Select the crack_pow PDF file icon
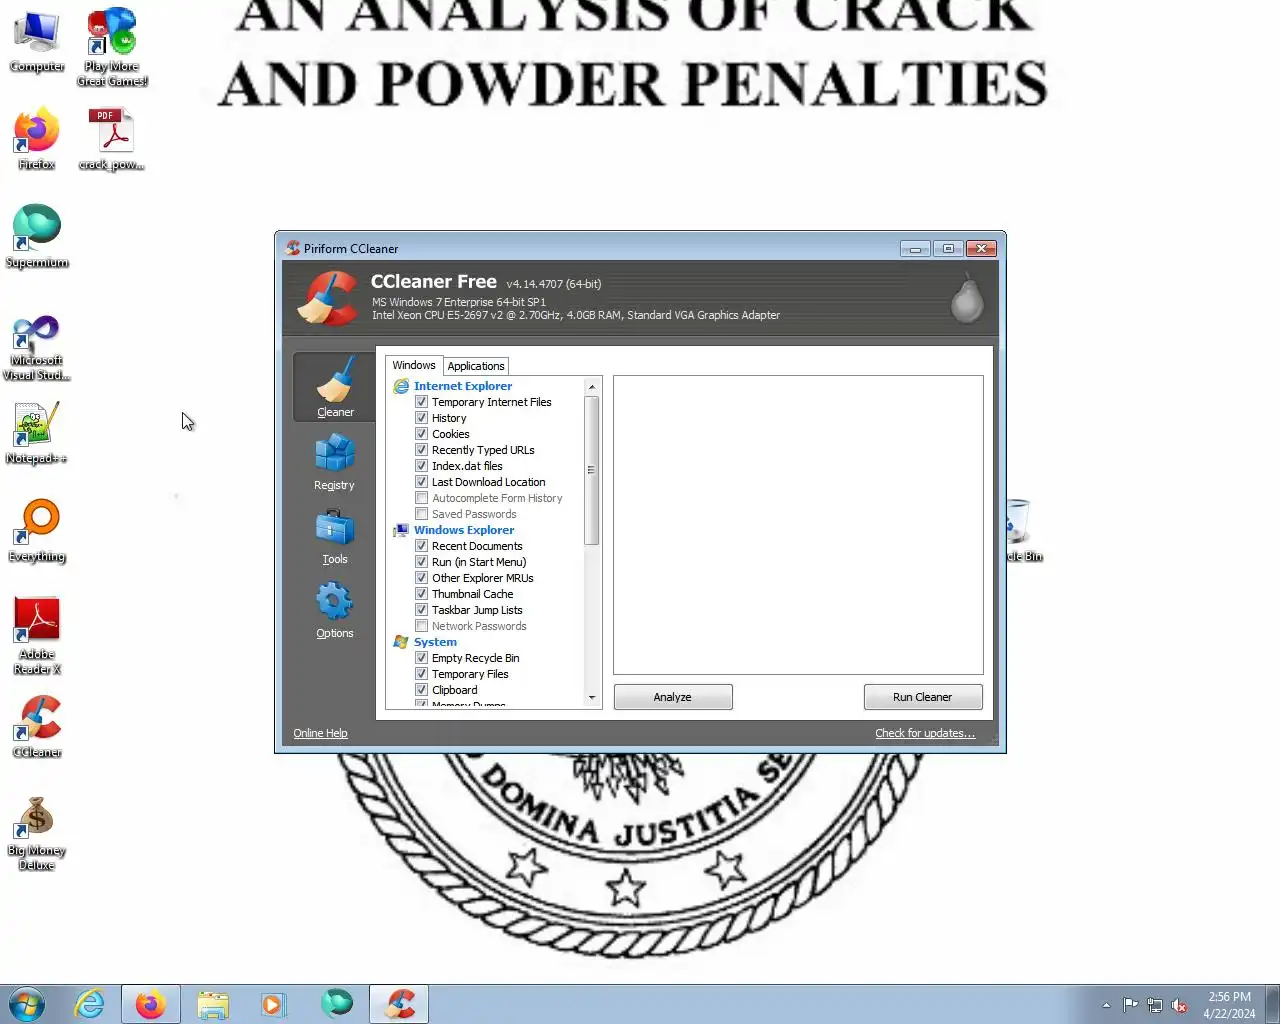Screen dimensions: 1280x1024 [x=112, y=140]
